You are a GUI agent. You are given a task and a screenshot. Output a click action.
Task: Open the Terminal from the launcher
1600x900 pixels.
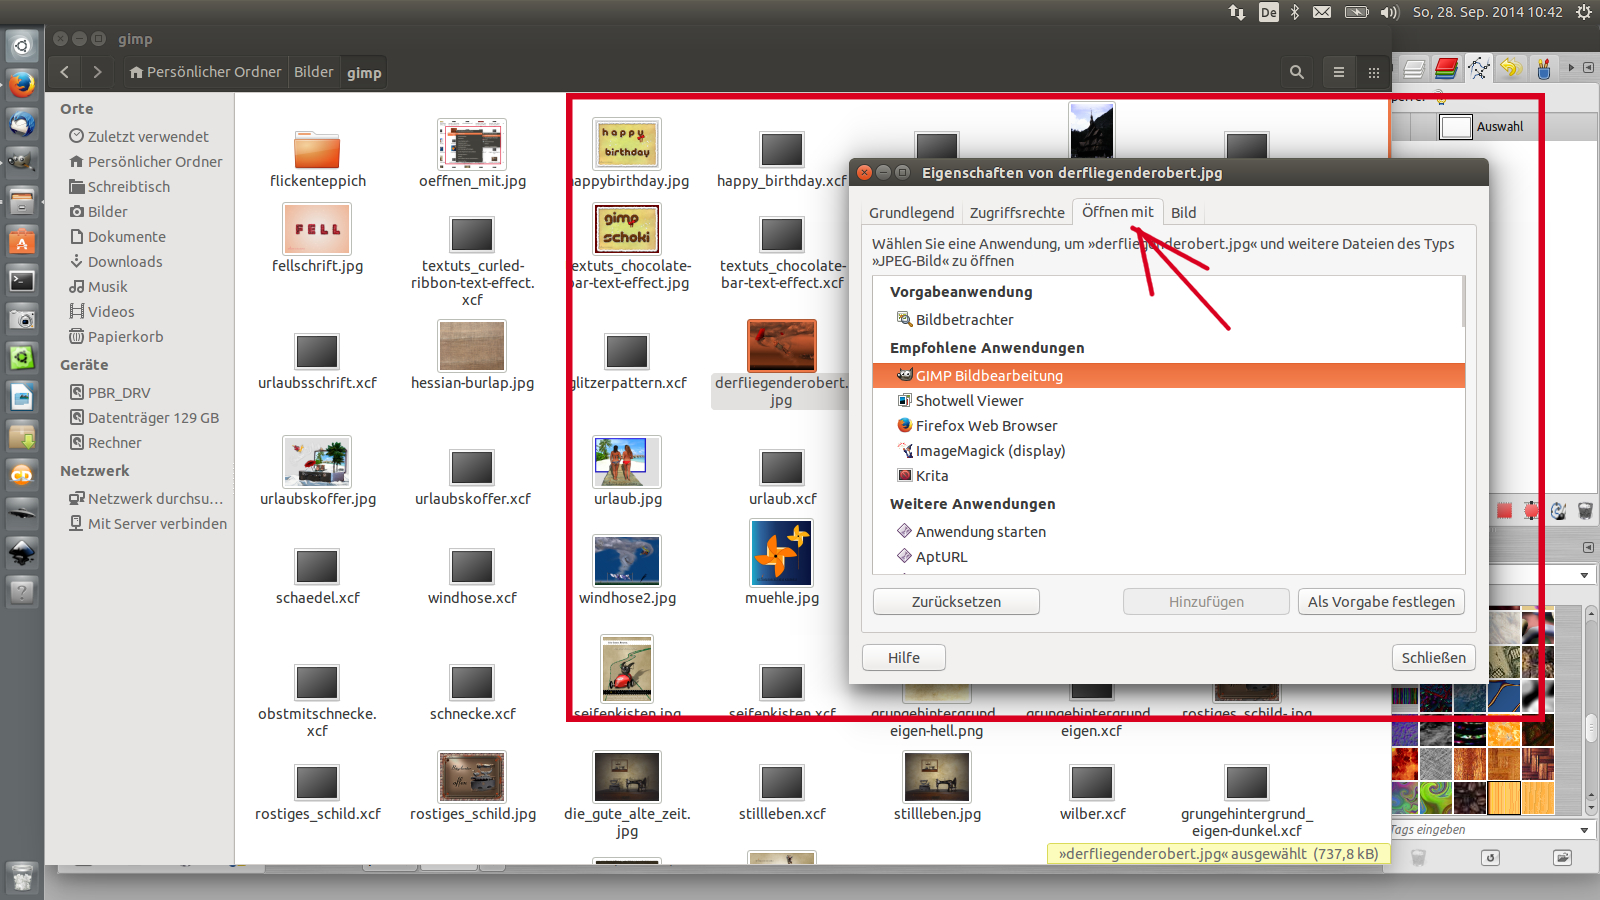pyautogui.click(x=22, y=280)
